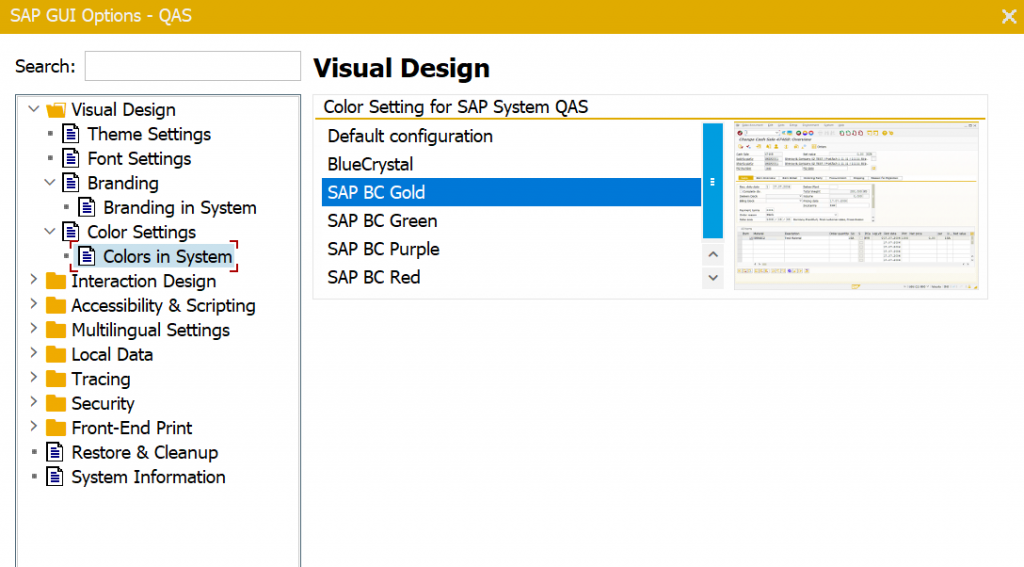Screen dimensions: 1024x567
Task: Click the Security folder icon
Action: click(x=56, y=403)
